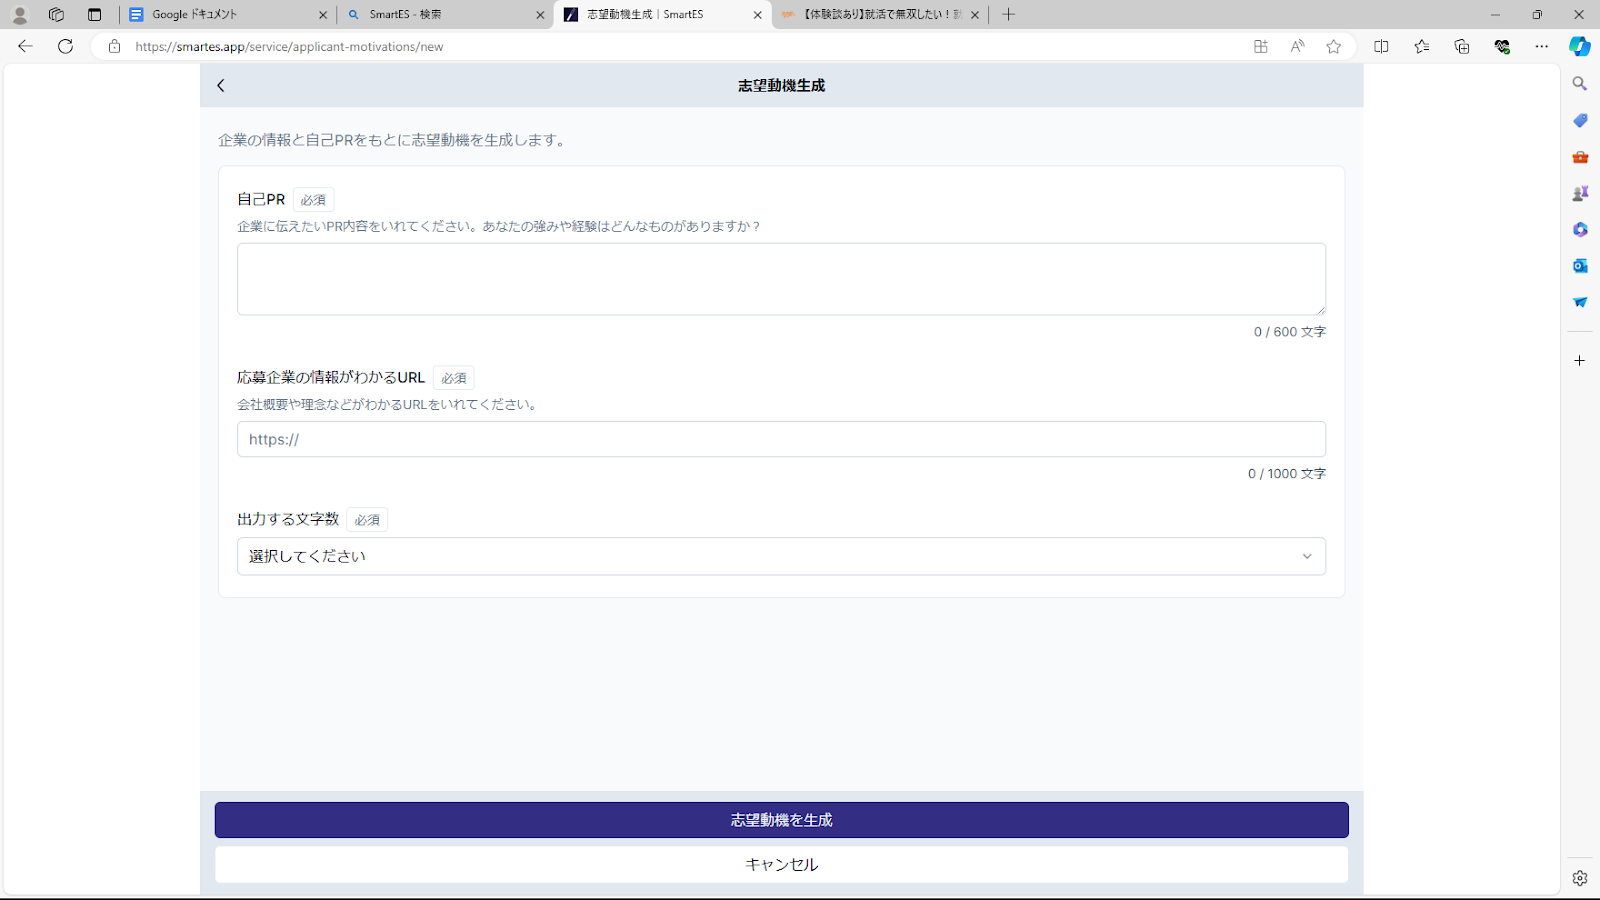The width and height of the screenshot is (1600, 900).
Task: Switch to SmartES - 検索 tab
Action: point(445,15)
